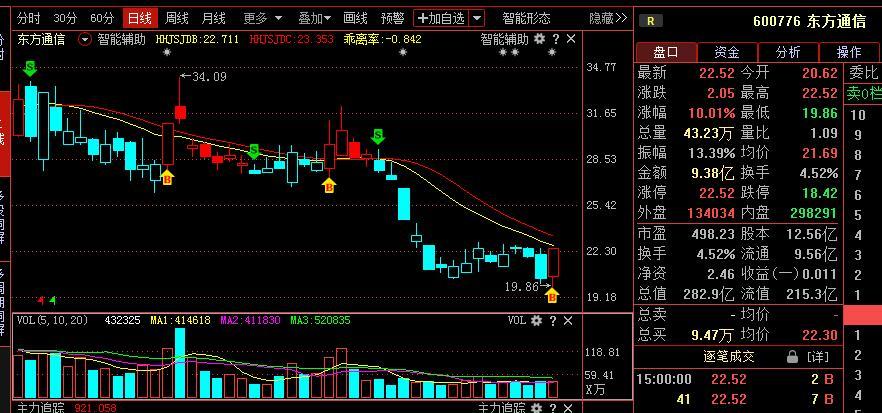Select the 日线 daily chart tab
The image size is (882, 413).
[x=140, y=19]
